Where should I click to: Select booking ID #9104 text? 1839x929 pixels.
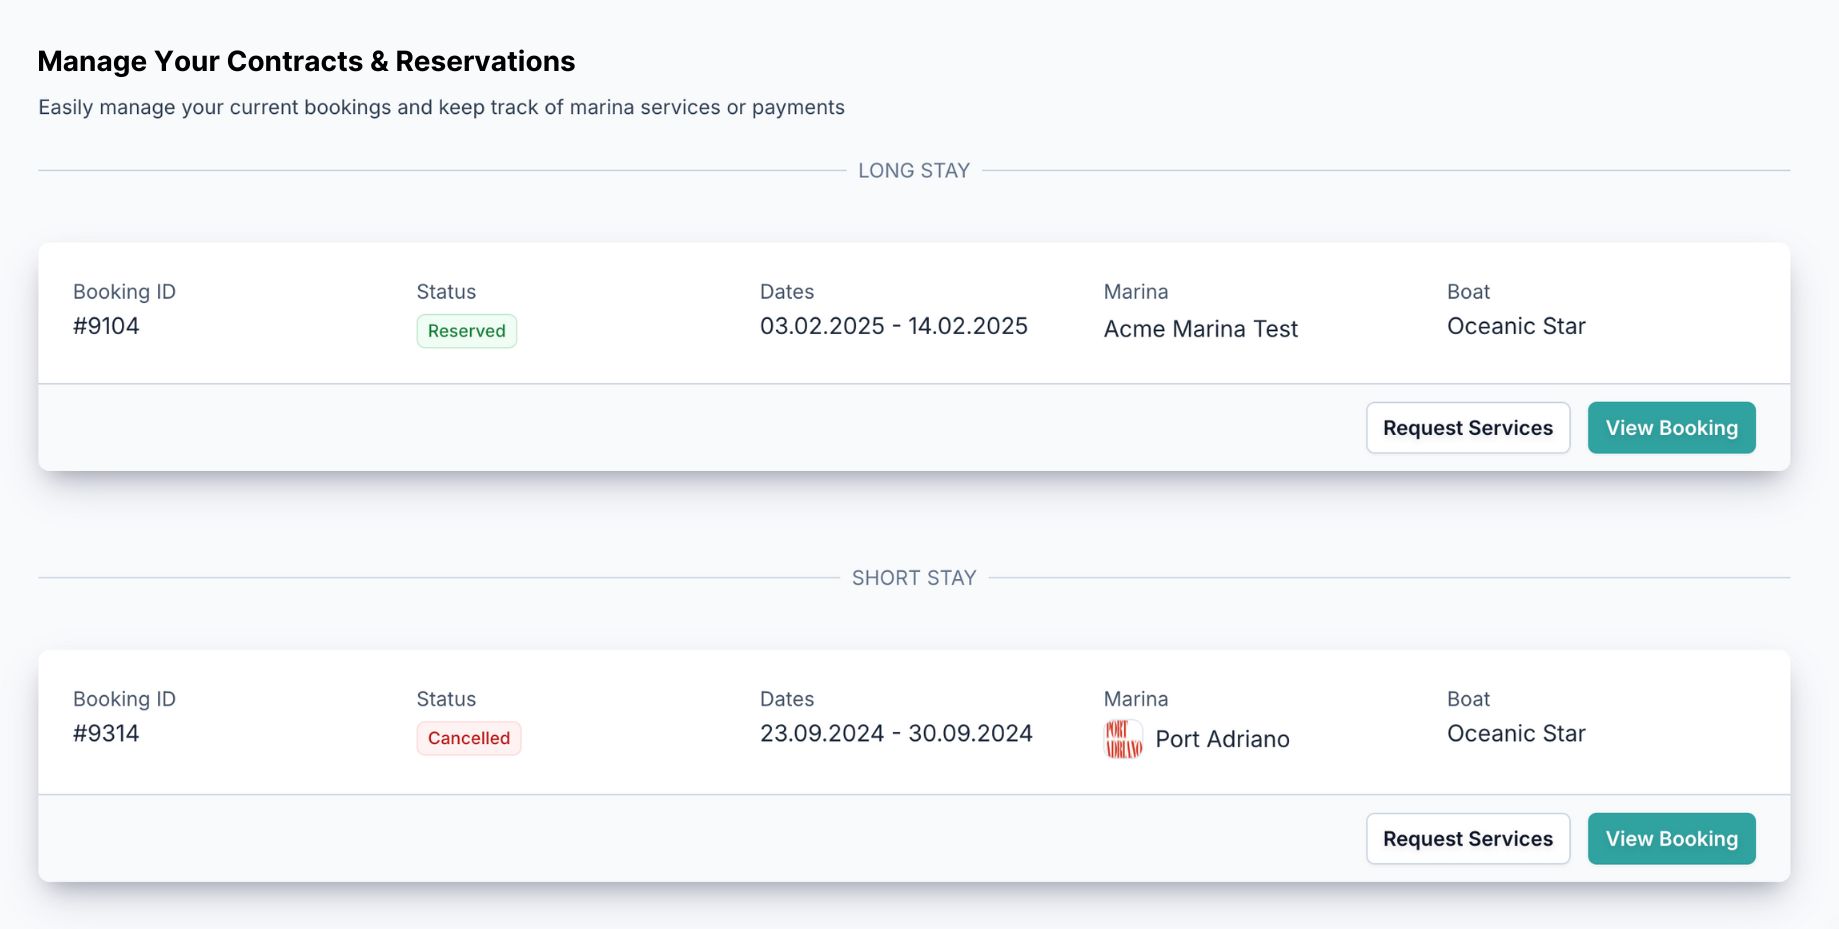pos(106,326)
